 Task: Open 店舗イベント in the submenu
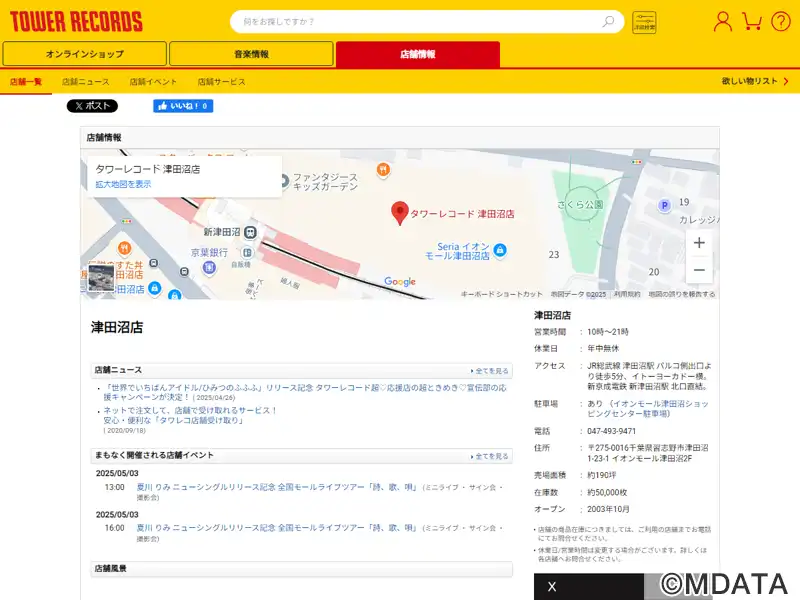[153, 82]
